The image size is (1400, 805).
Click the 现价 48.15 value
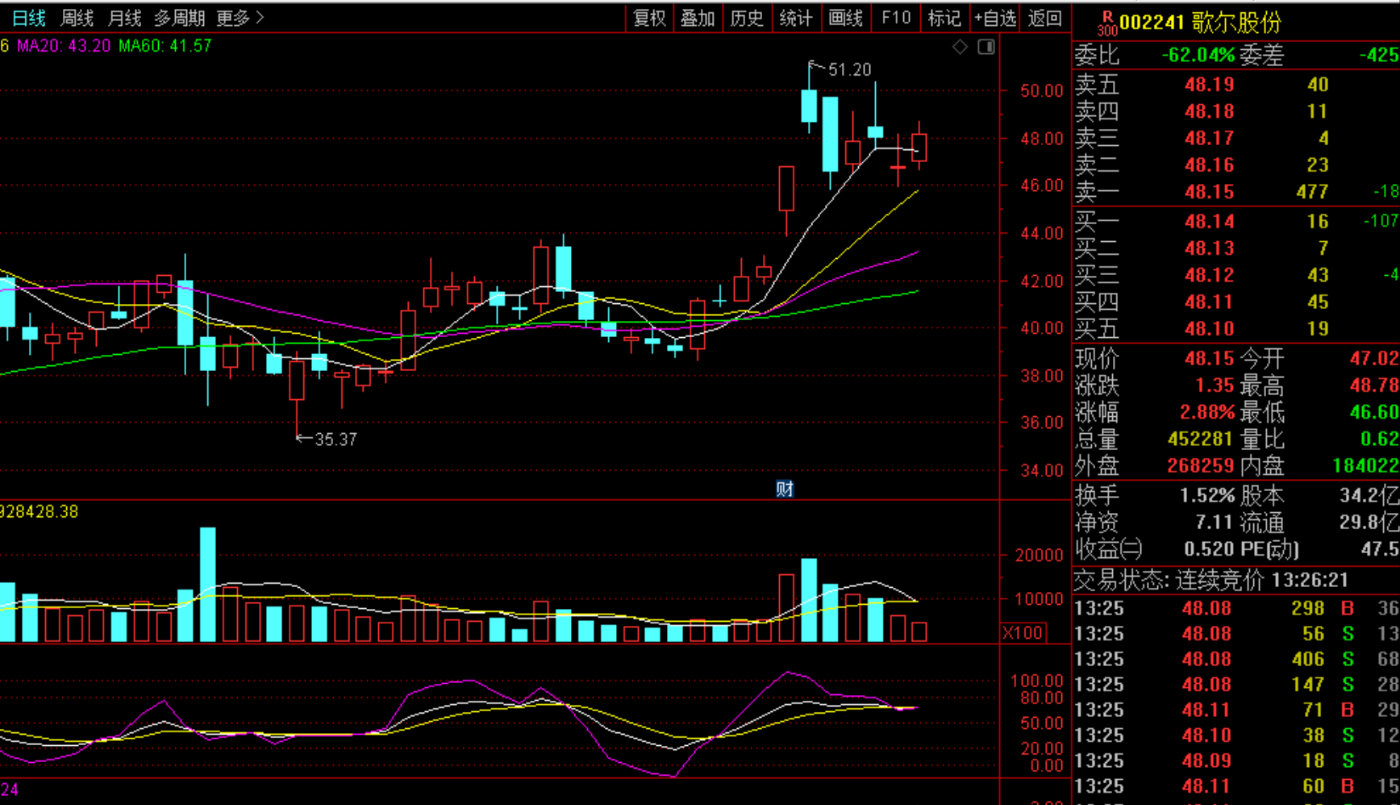pos(1209,359)
